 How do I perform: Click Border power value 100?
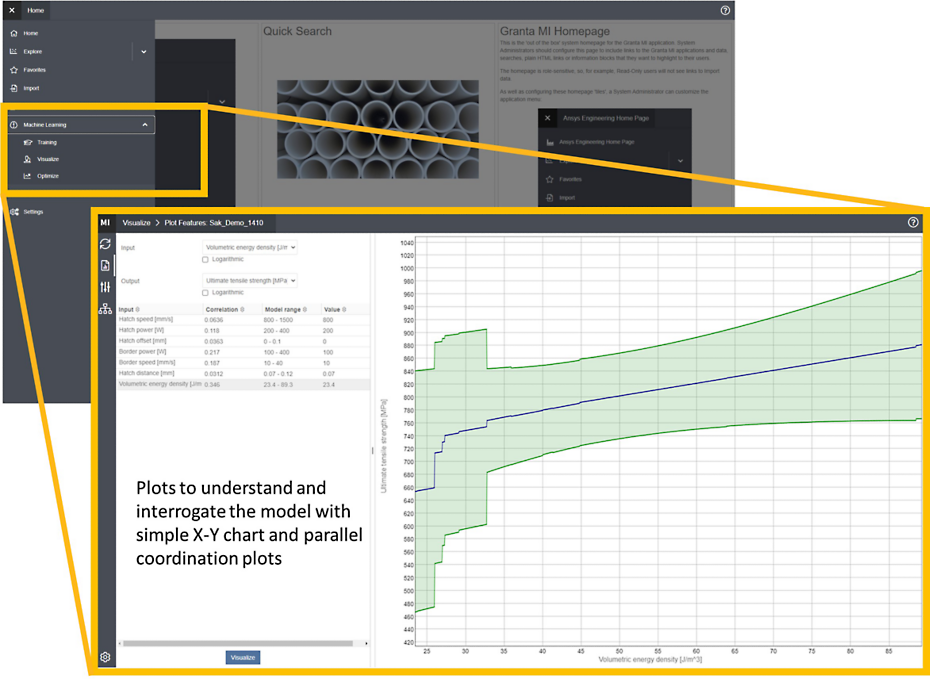point(328,352)
